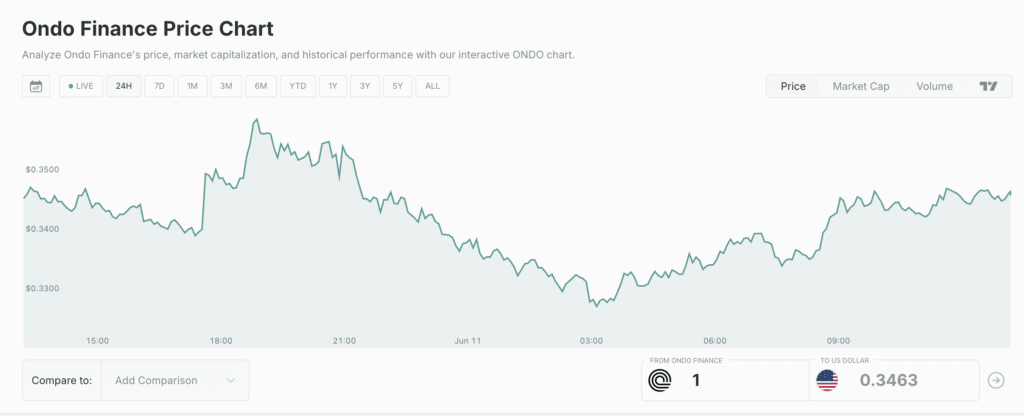Select the 7D time range
The width and height of the screenshot is (1024, 416).
159,86
